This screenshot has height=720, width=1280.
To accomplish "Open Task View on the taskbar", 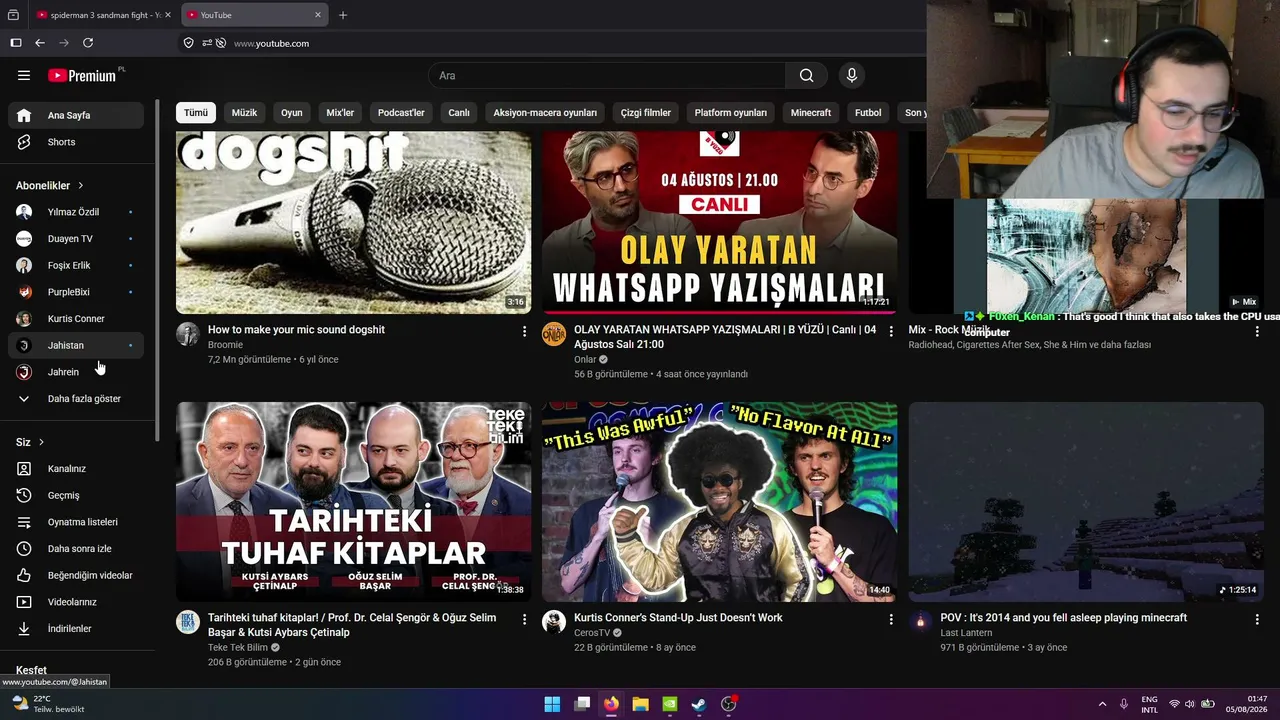I will tap(582, 704).
